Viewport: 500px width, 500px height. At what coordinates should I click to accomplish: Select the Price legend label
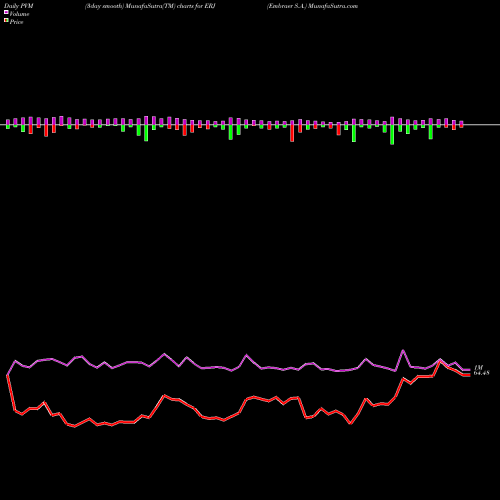[16, 22]
